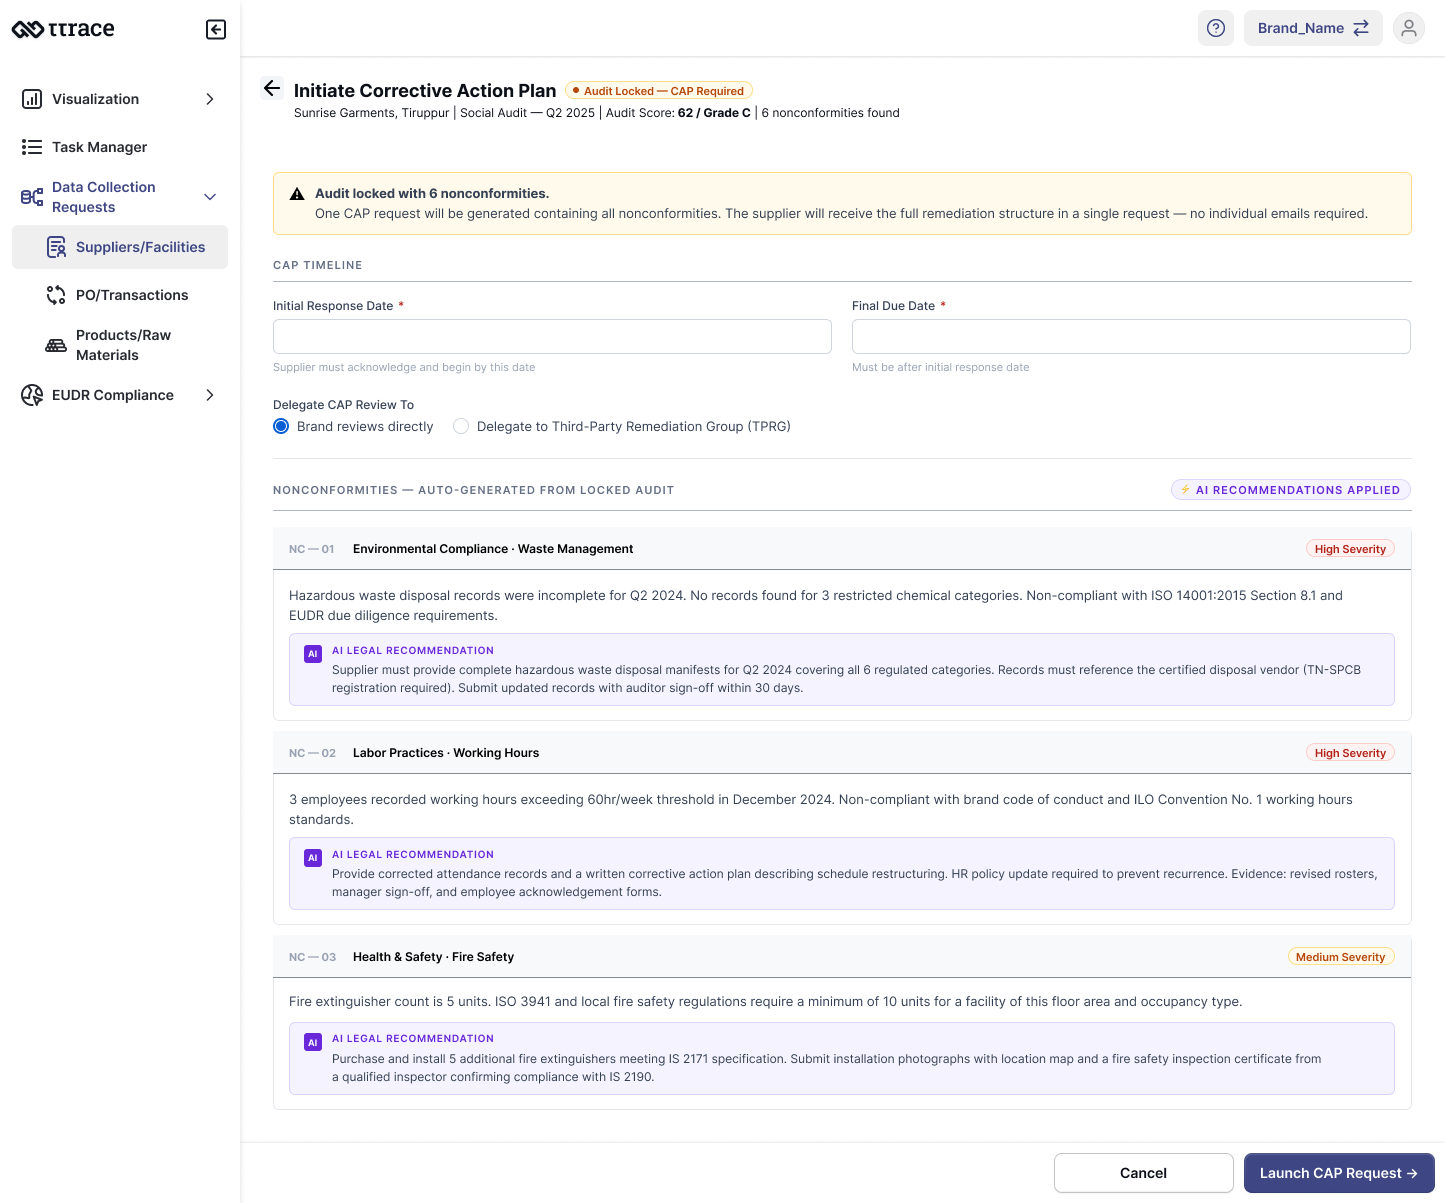The width and height of the screenshot is (1445, 1203).
Task: Collapse Data Collection Requests chevron
Action: 210,197
